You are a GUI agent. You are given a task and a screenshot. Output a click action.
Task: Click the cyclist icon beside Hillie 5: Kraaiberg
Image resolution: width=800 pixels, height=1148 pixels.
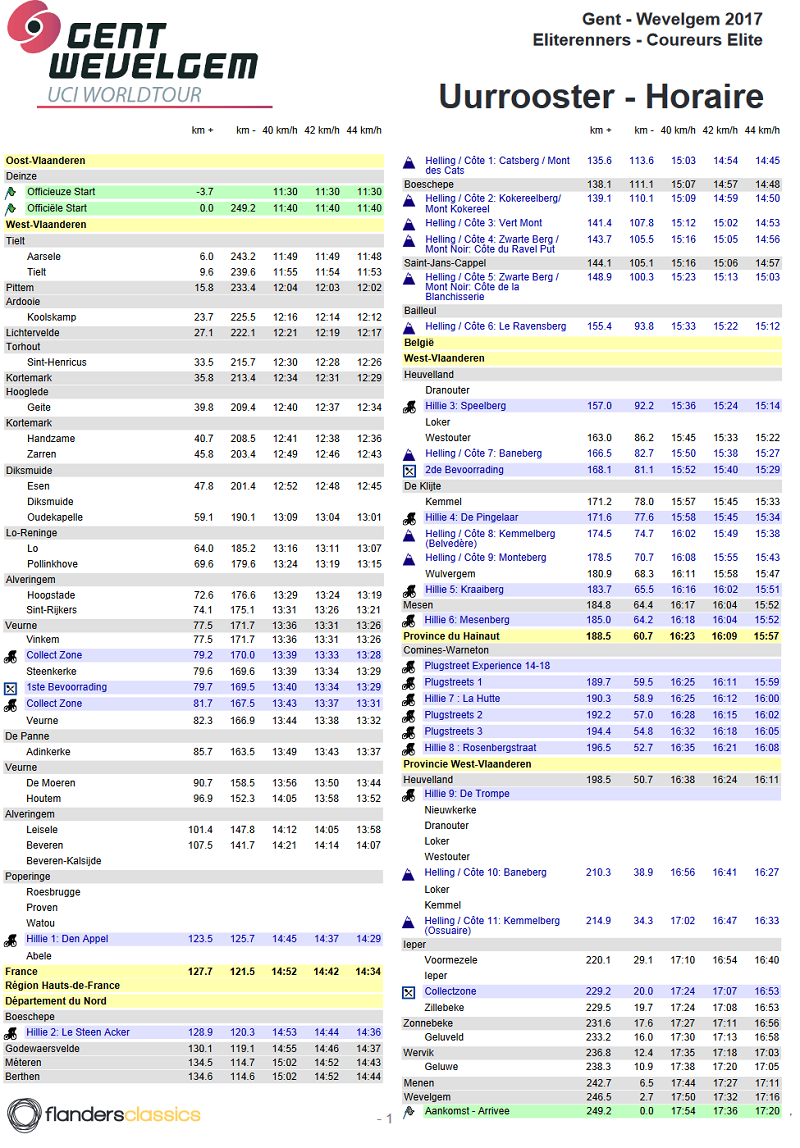tap(409, 591)
